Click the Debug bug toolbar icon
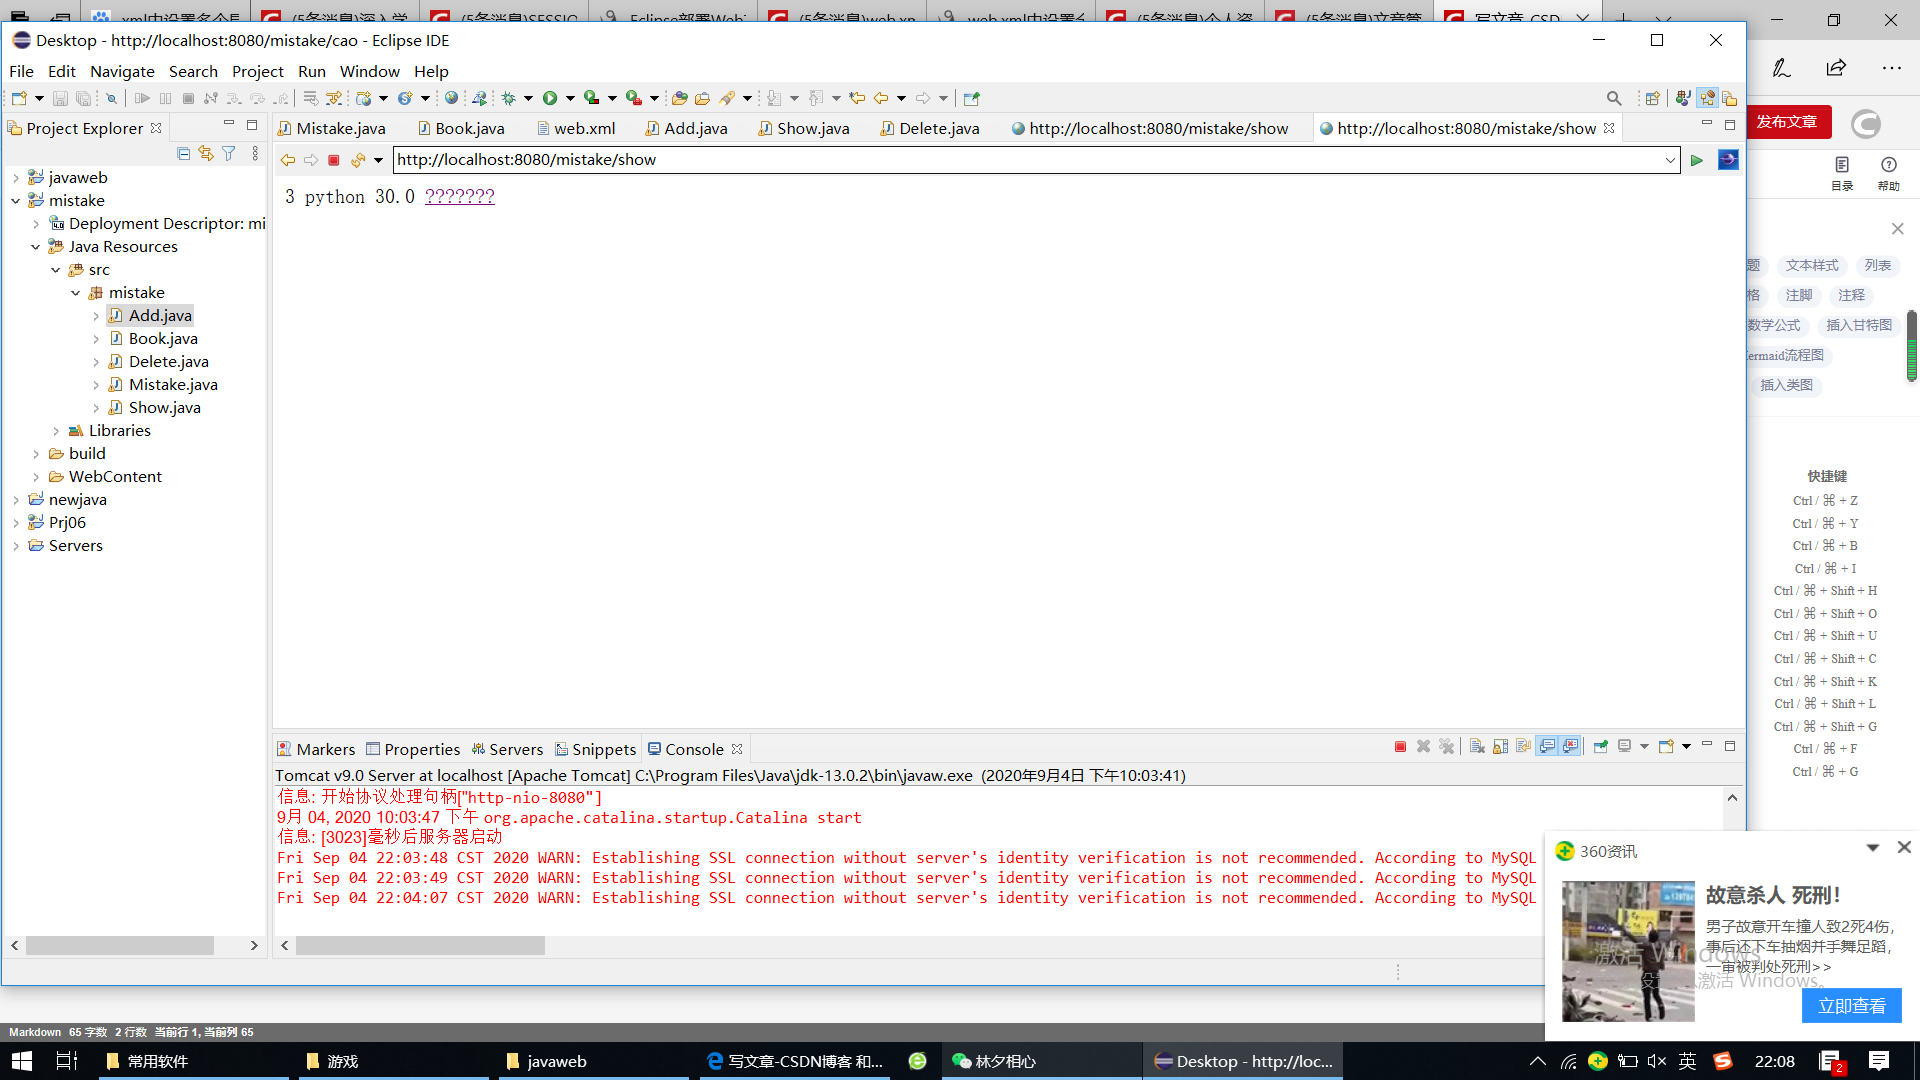The height and width of the screenshot is (1080, 1920). [508, 98]
